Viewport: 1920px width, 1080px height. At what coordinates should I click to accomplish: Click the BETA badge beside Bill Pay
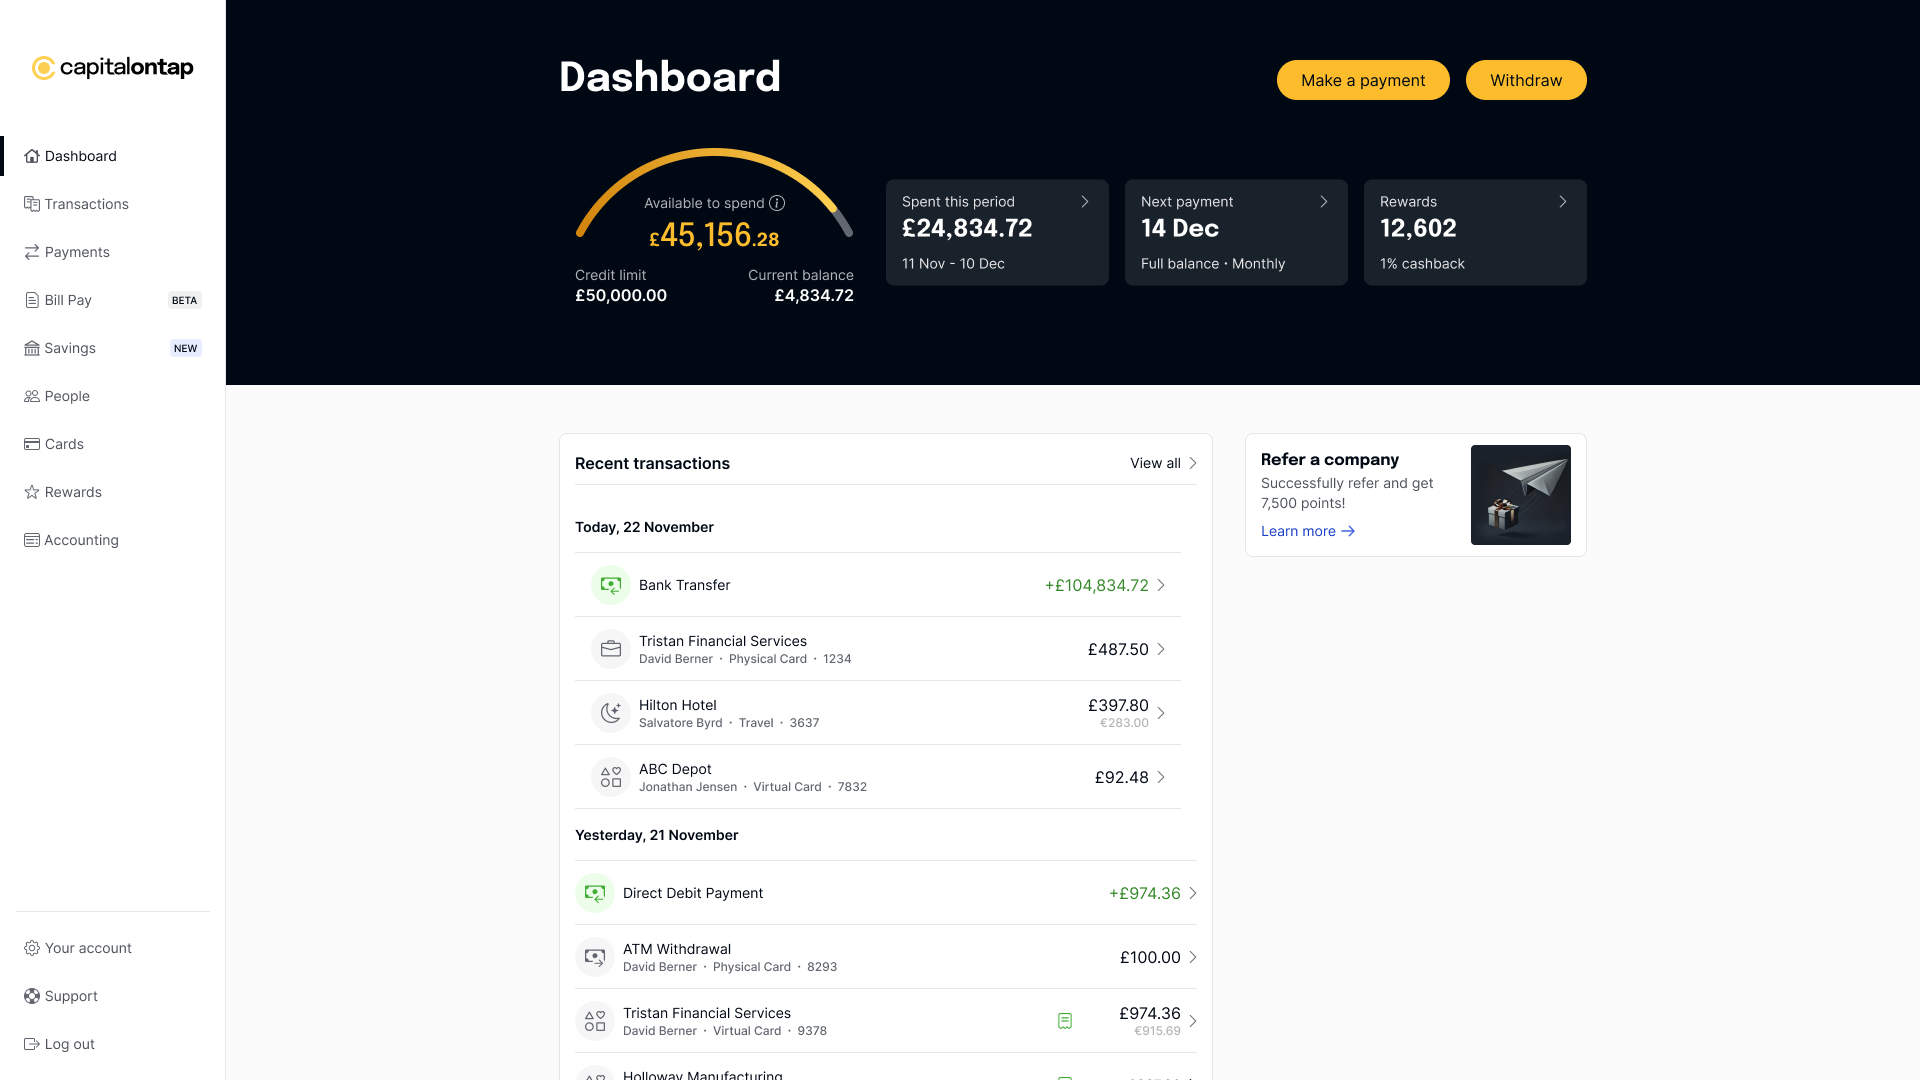click(184, 300)
